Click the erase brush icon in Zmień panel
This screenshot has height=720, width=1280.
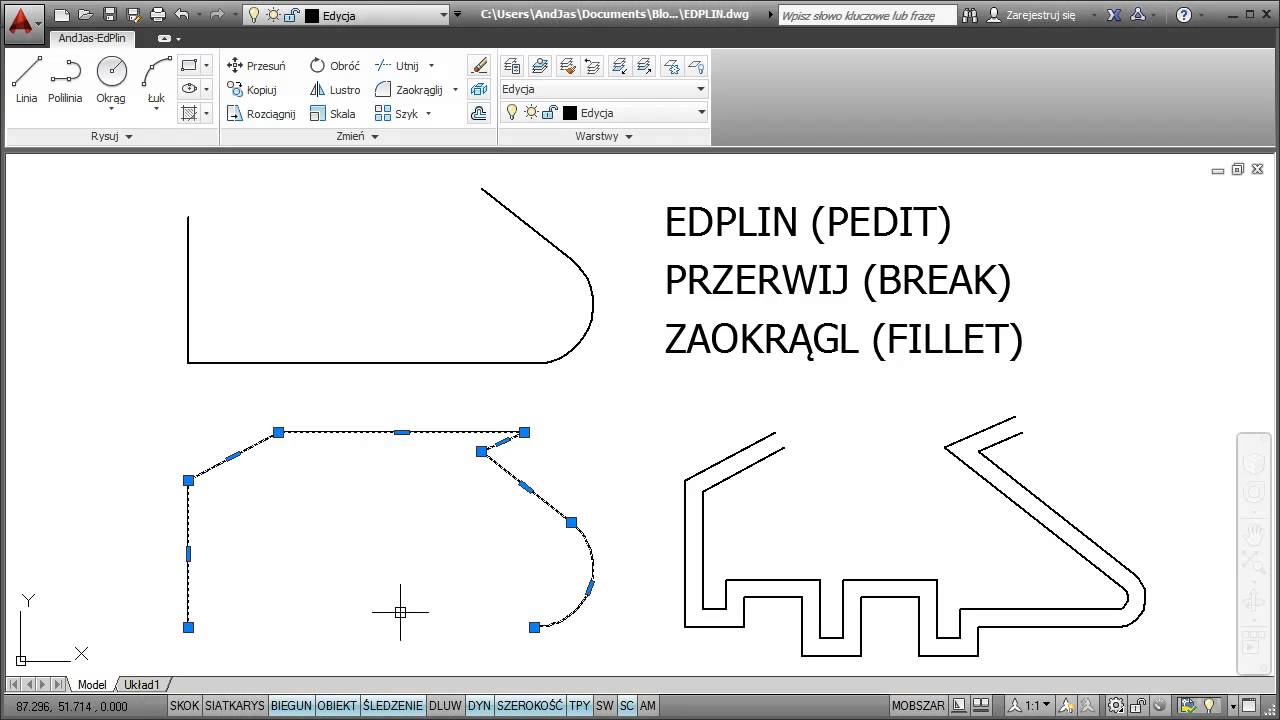click(479, 66)
